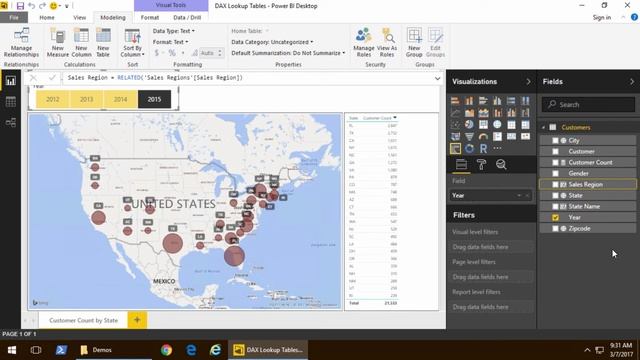Expand the formula bar chevron
This screenshot has height=360, width=640.
438,78
